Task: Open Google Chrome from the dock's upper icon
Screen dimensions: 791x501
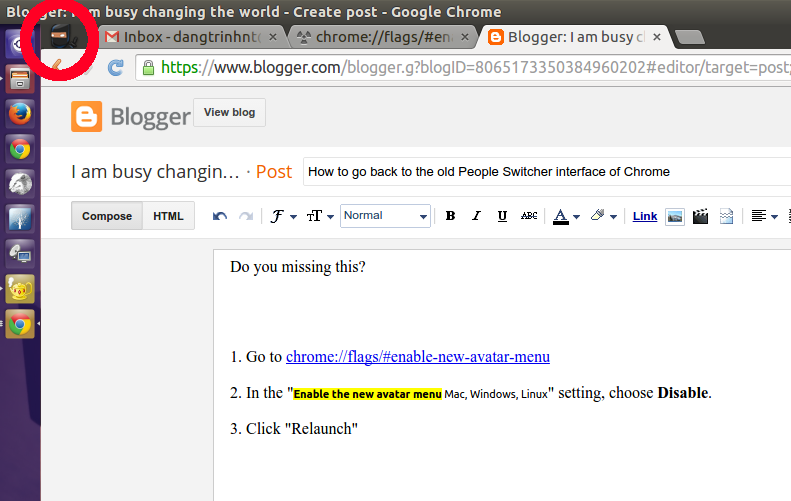Action: [x=20, y=149]
